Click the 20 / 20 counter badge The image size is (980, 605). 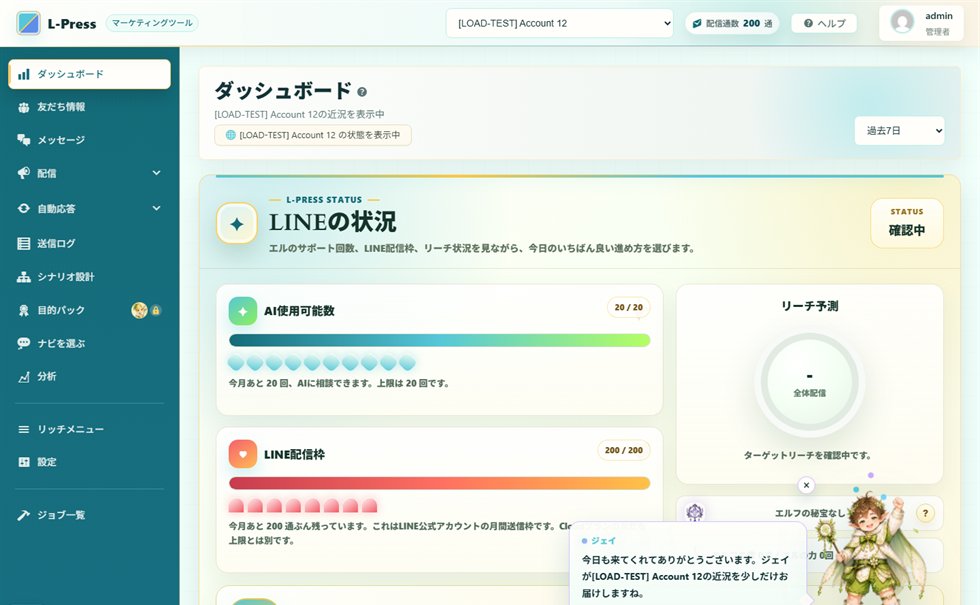(628, 308)
